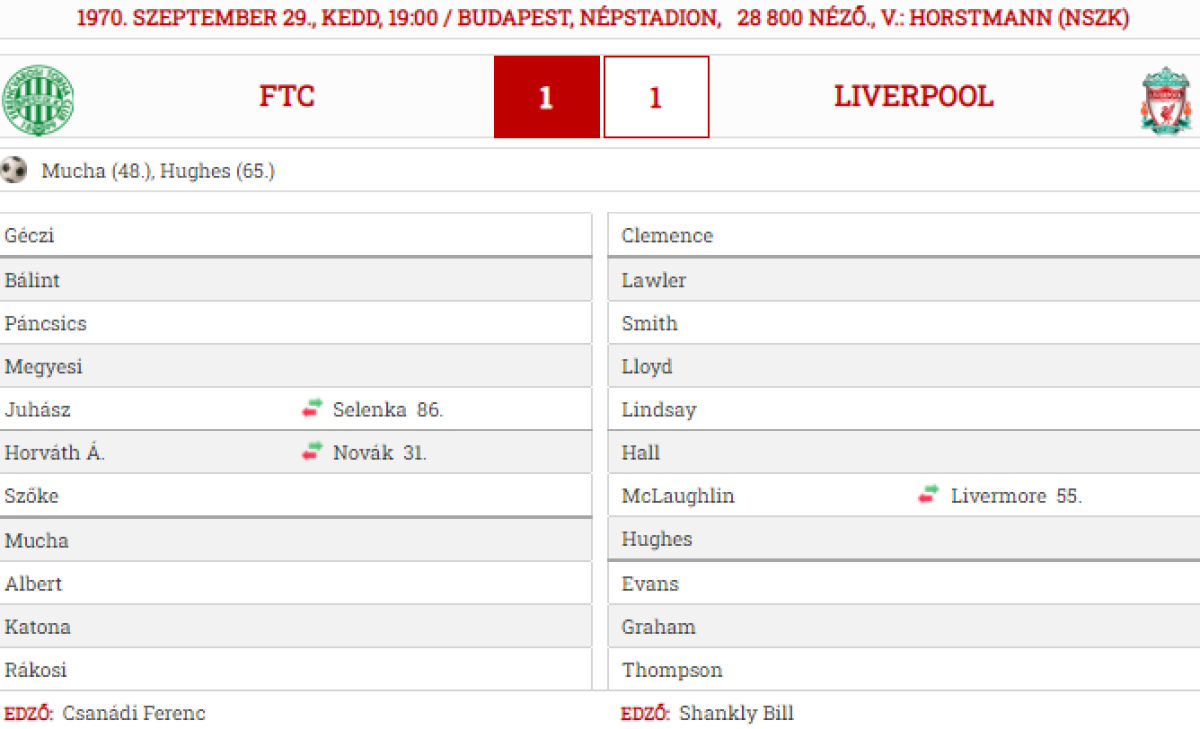Click substitution arrows icon beside Novák
Screen dimensions: 1200x729
[313, 451]
